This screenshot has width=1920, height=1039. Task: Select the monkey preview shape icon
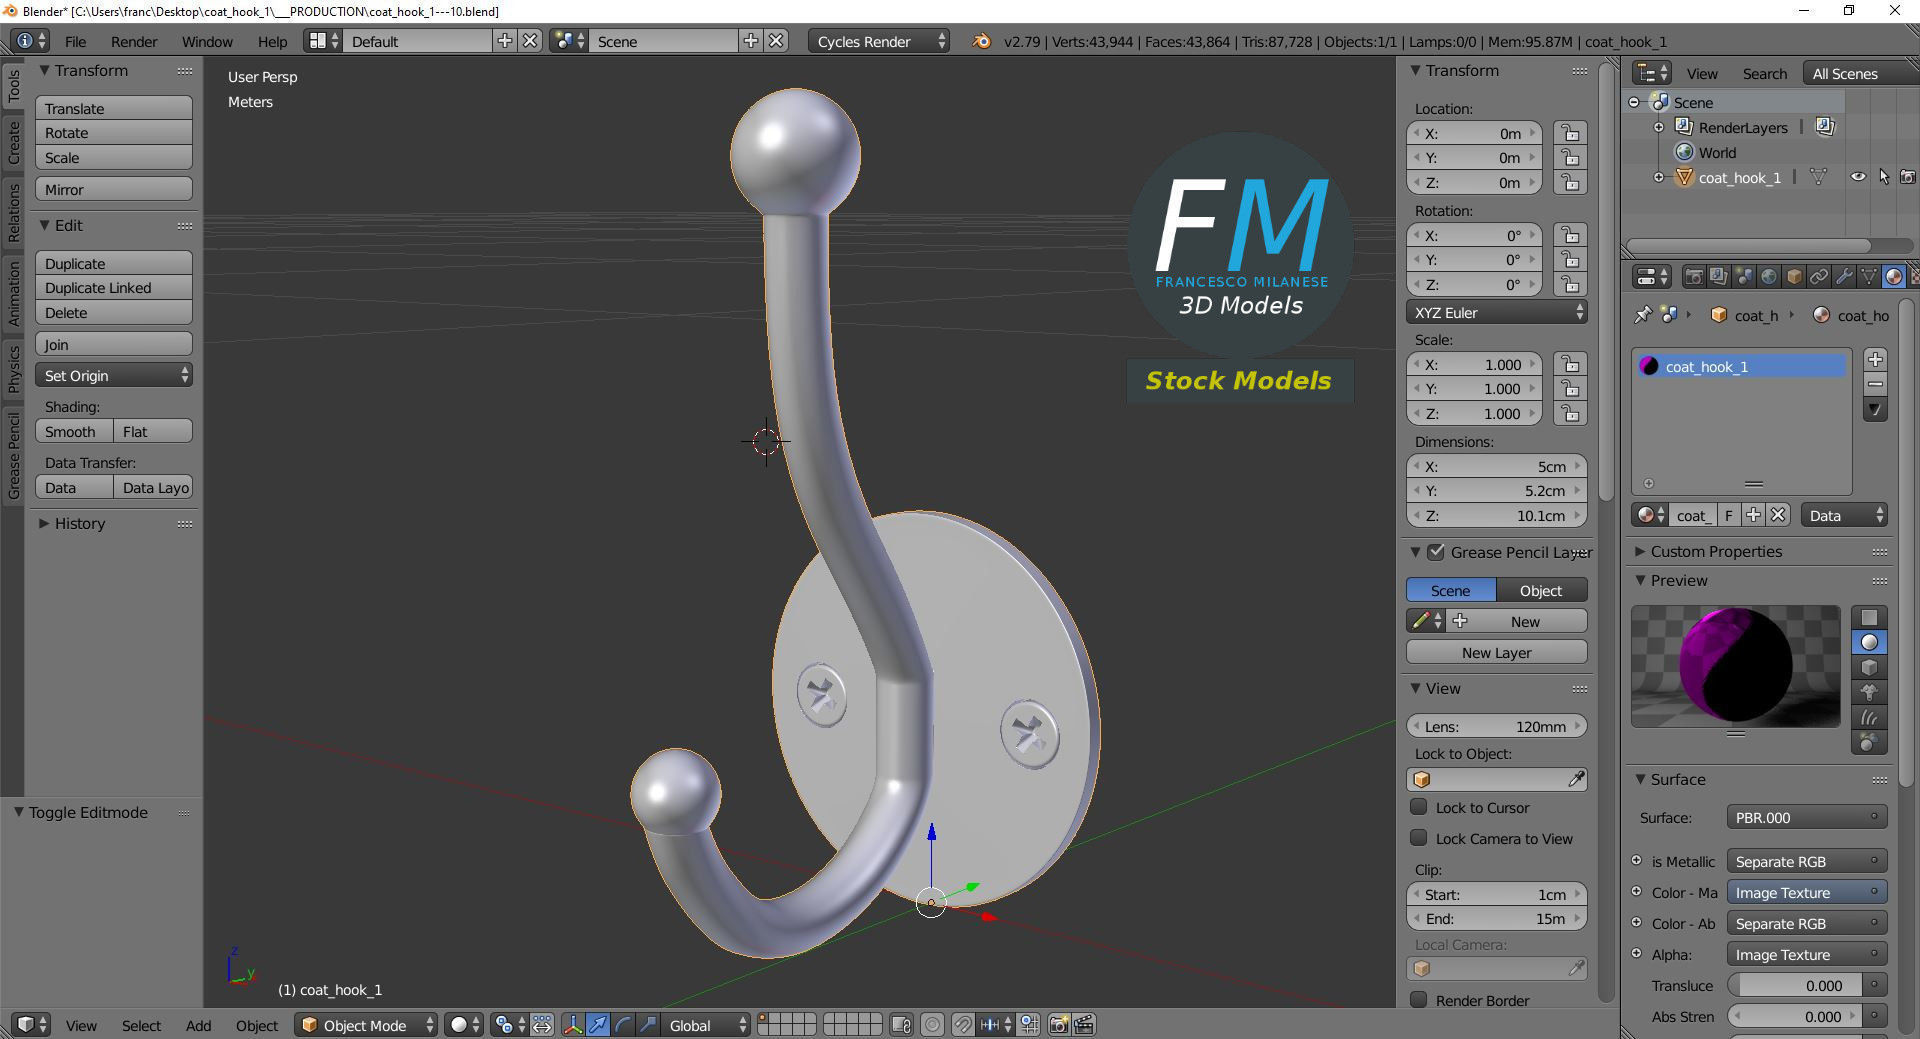point(1869,693)
